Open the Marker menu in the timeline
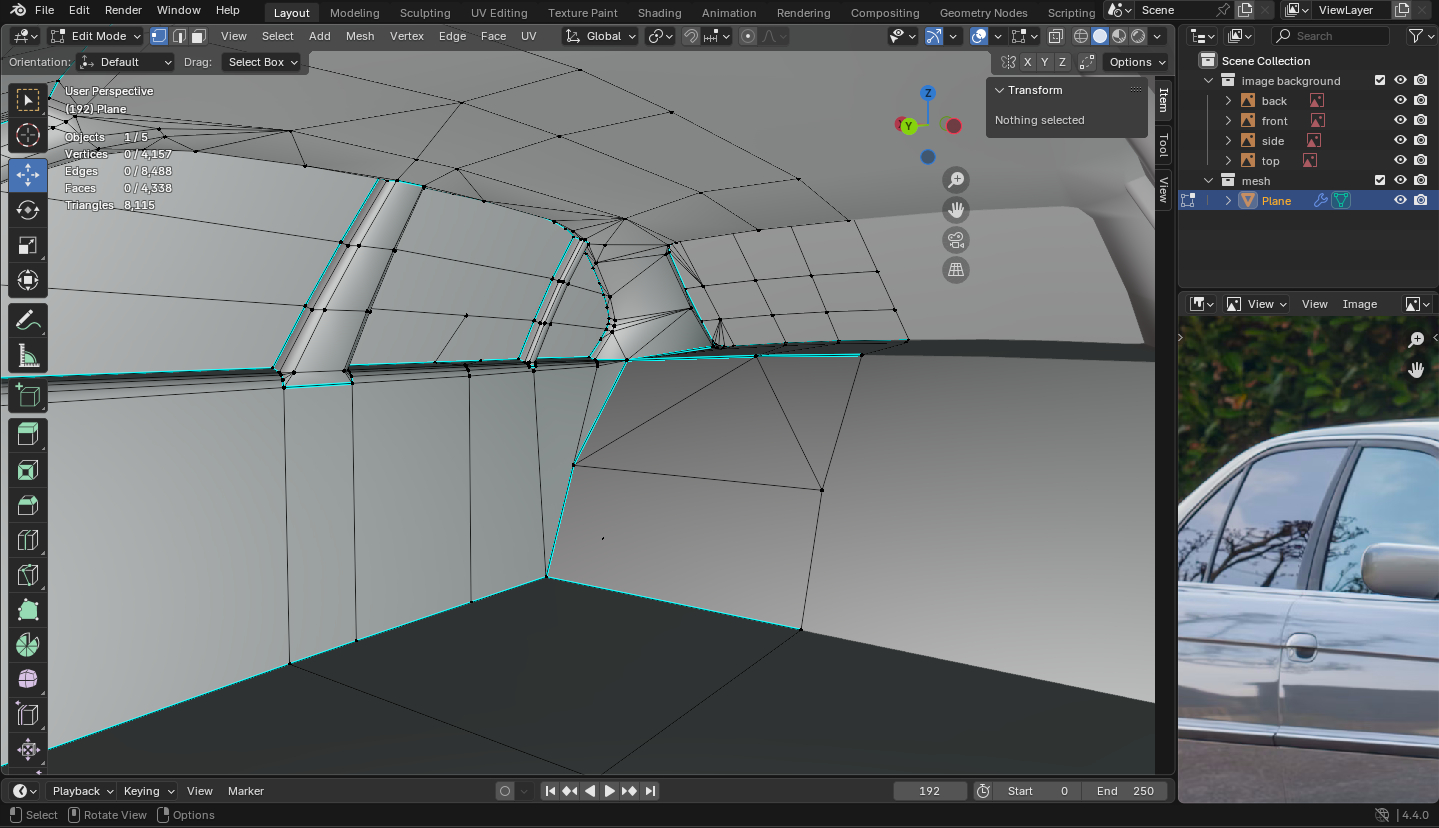1439x828 pixels. click(x=246, y=791)
